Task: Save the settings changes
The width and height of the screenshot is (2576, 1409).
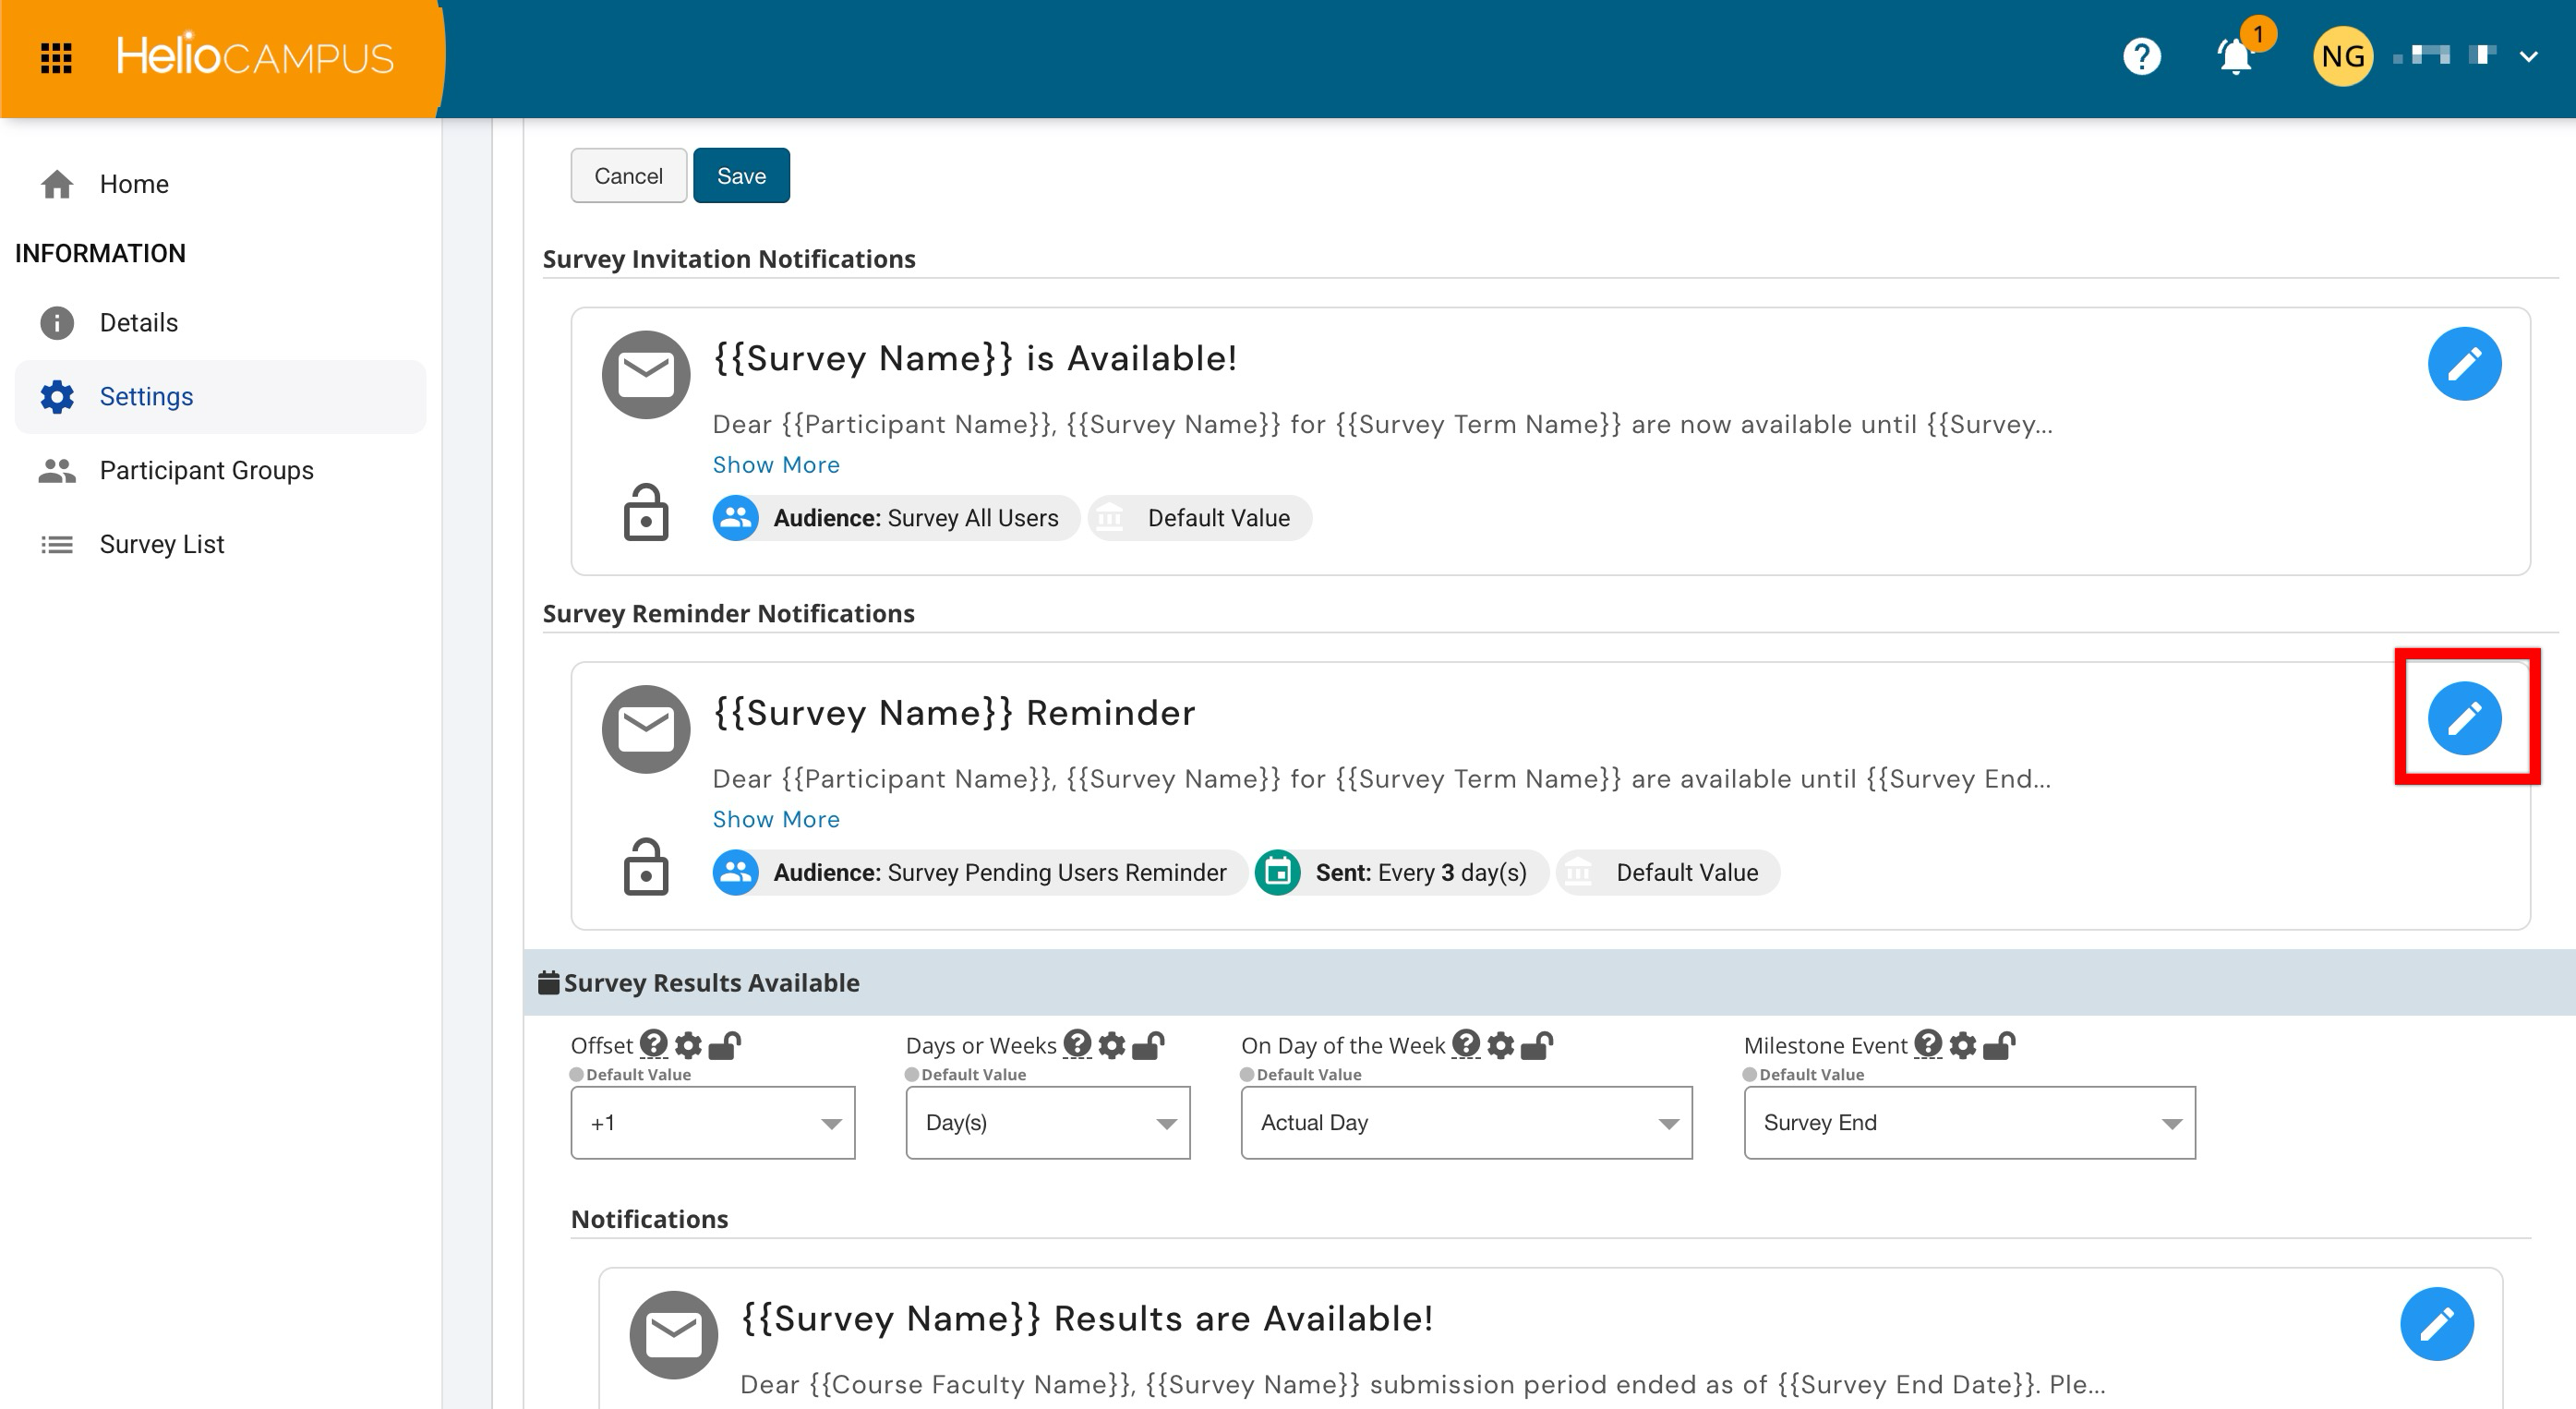Action: [x=741, y=175]
